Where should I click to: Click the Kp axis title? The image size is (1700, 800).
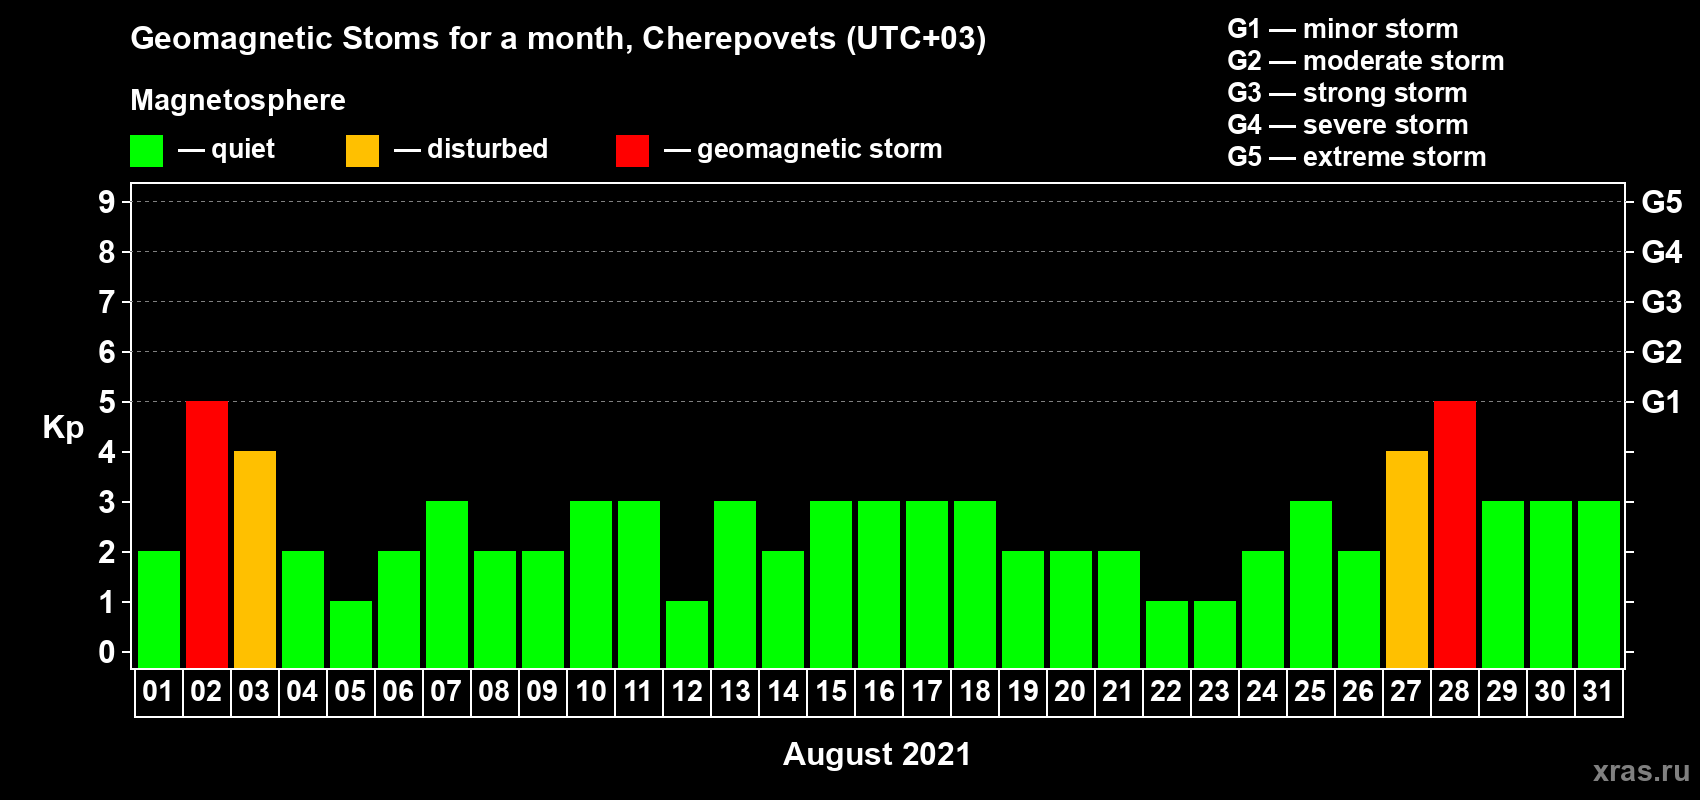tap(63, 428)
